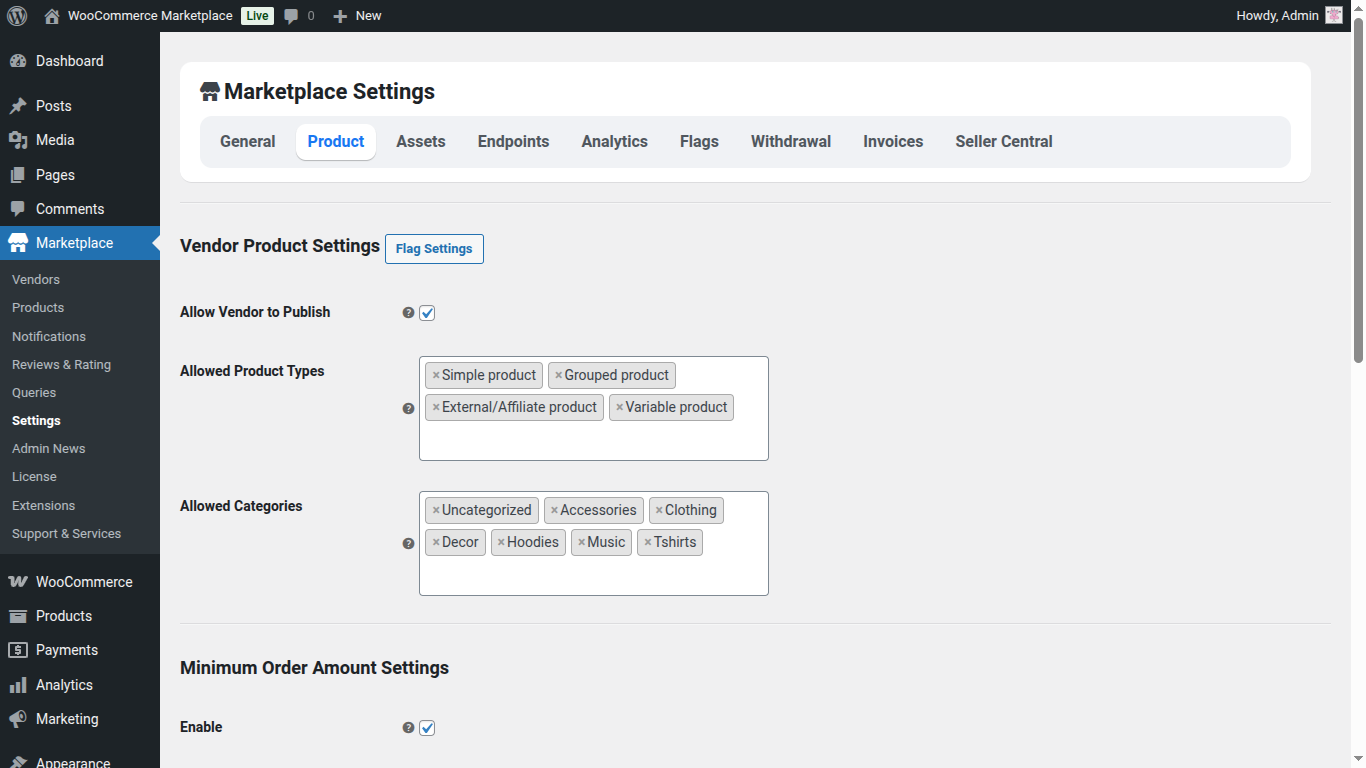This screenshot has height=768, width=1366.
Task: Click the help icon beside Allowed Product Types
Action: coord(407,408)
